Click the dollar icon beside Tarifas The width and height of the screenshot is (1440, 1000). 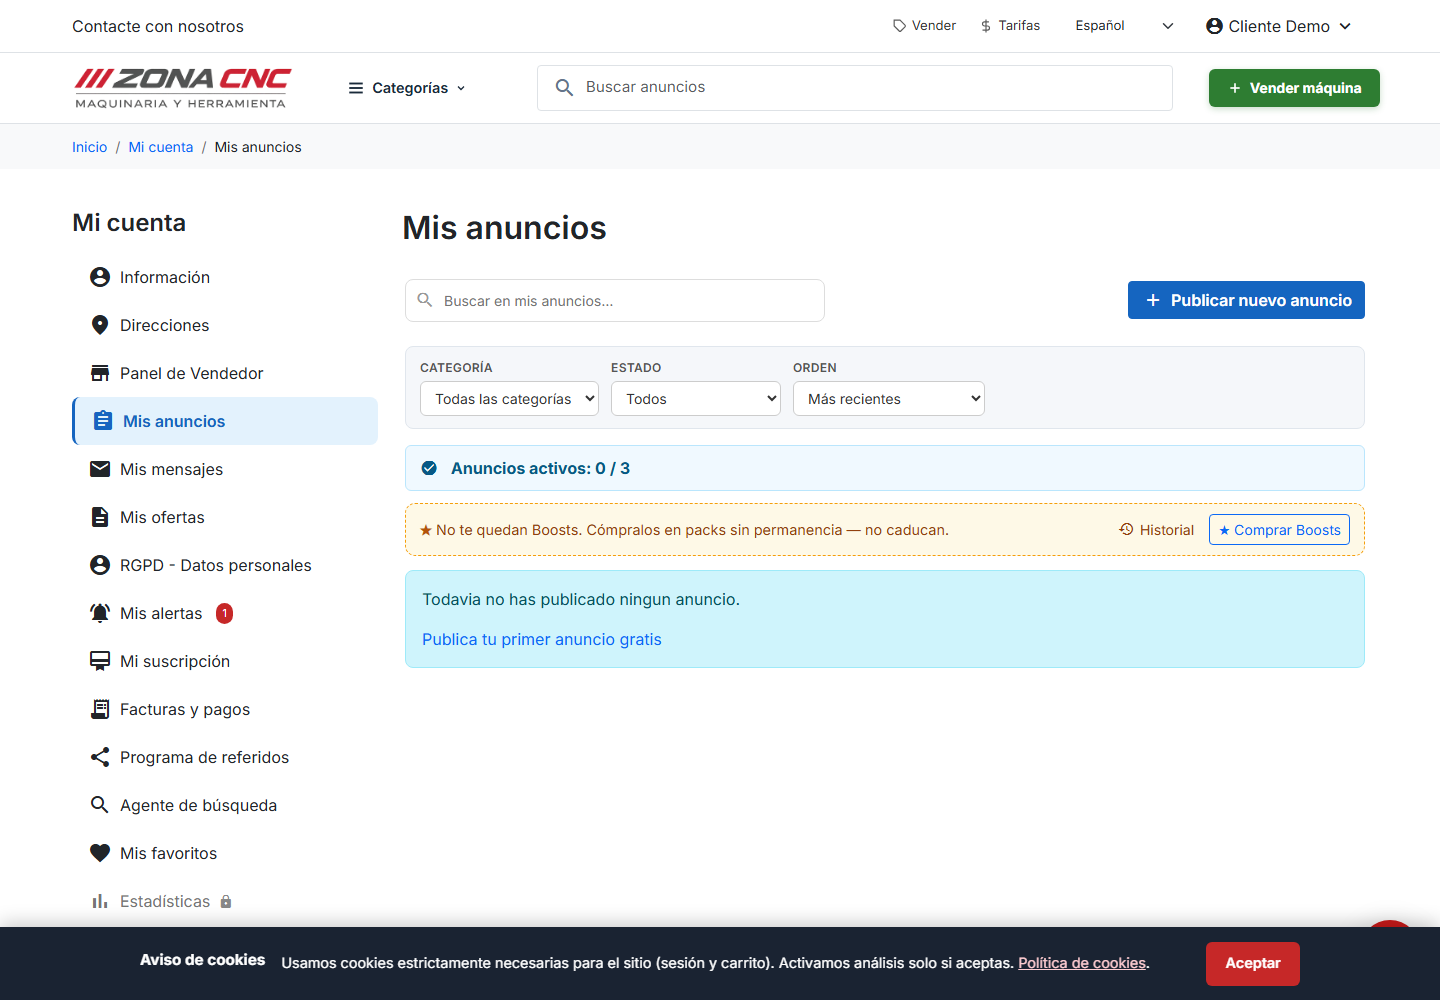tap(986, 26)
